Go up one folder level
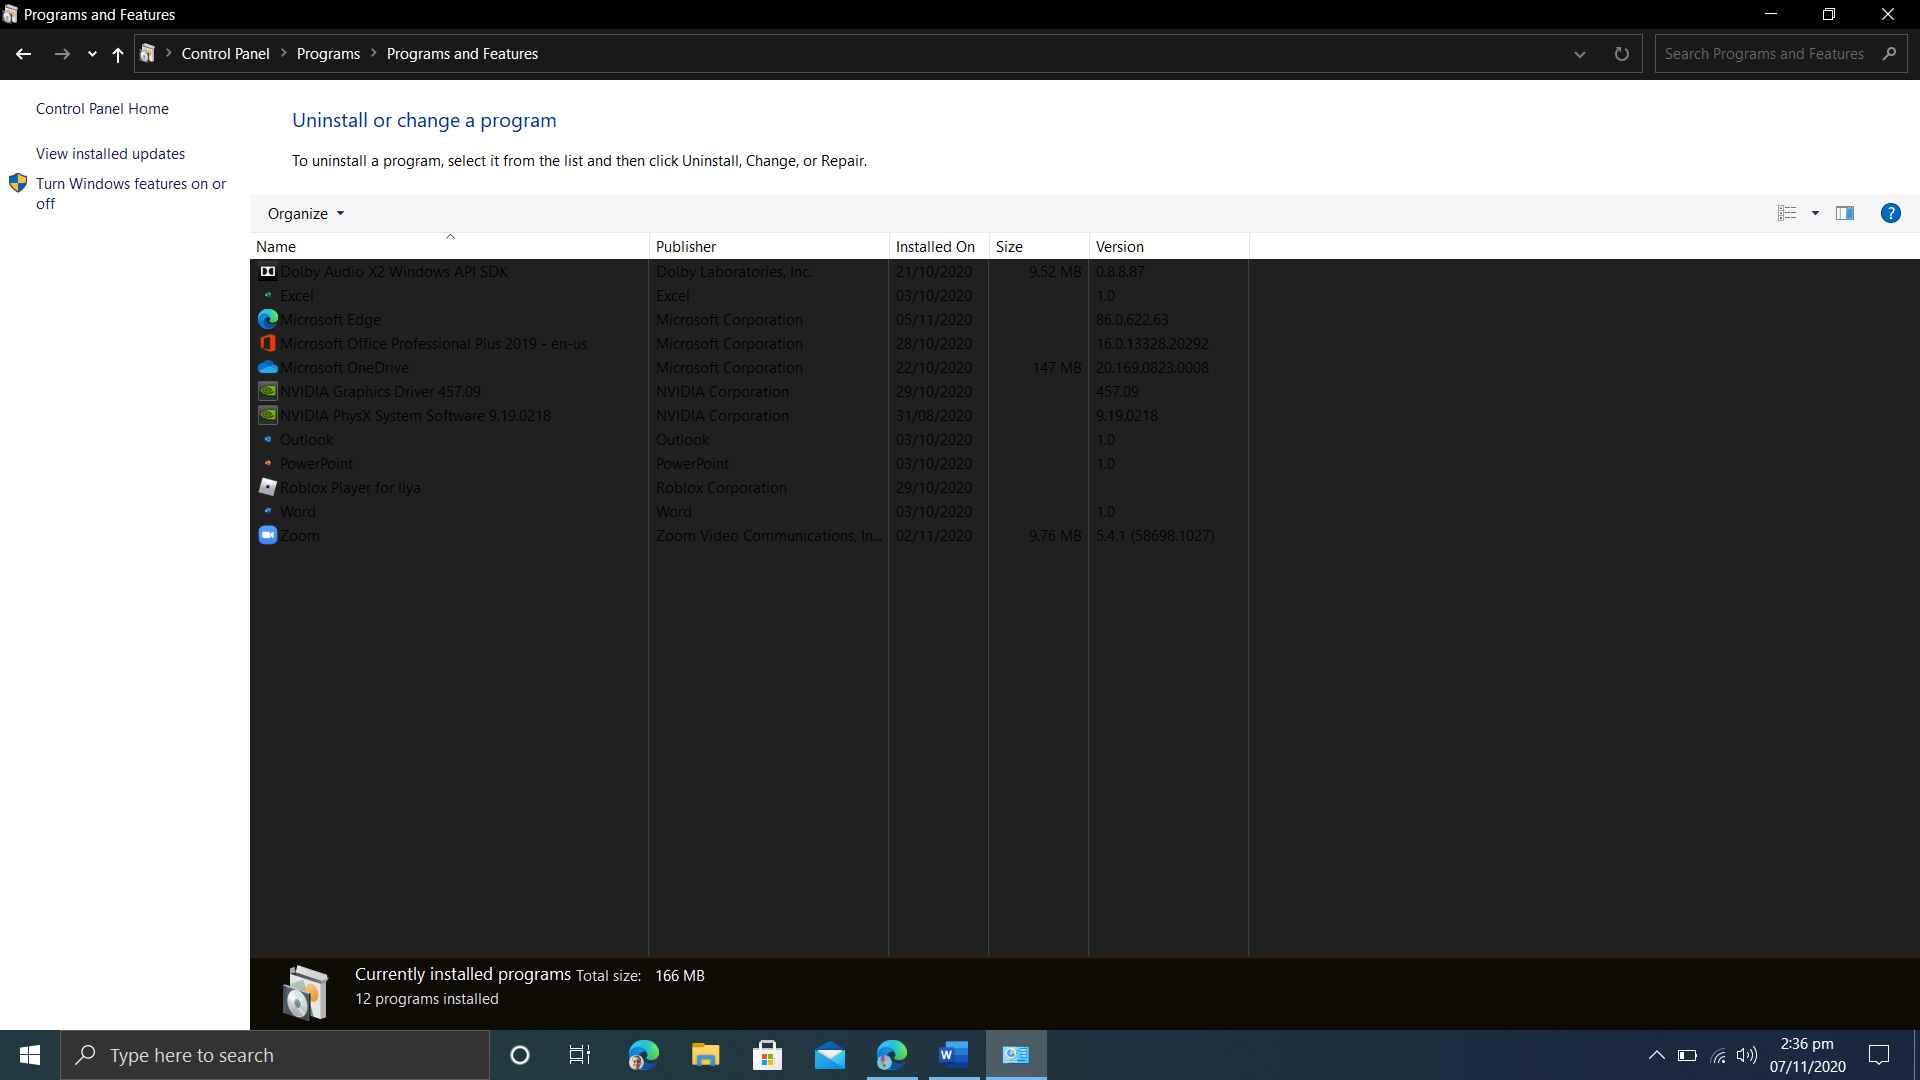Viewport: 1920px width, 1080px height. tap(117, 54)
